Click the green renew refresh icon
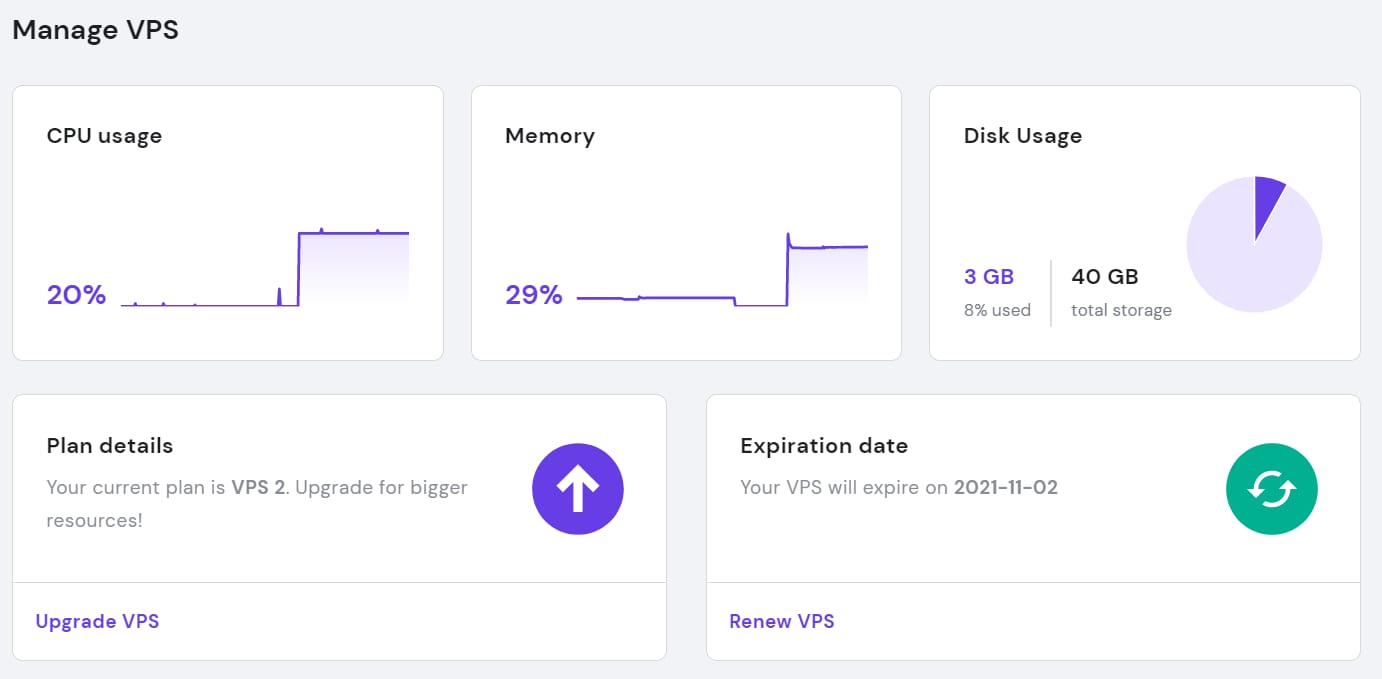Viewport: 1382px width, 679px height. pos(1271,489)
